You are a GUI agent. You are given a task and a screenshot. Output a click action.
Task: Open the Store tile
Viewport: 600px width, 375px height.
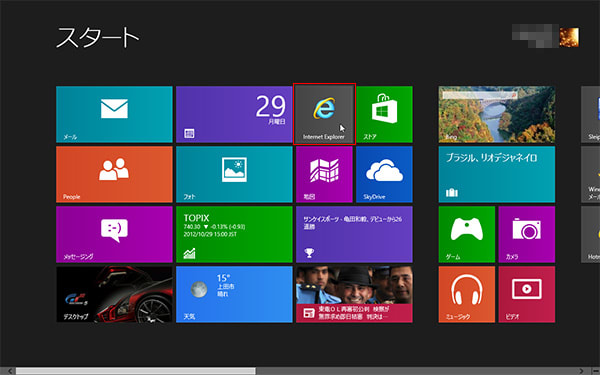pos(384,114)
